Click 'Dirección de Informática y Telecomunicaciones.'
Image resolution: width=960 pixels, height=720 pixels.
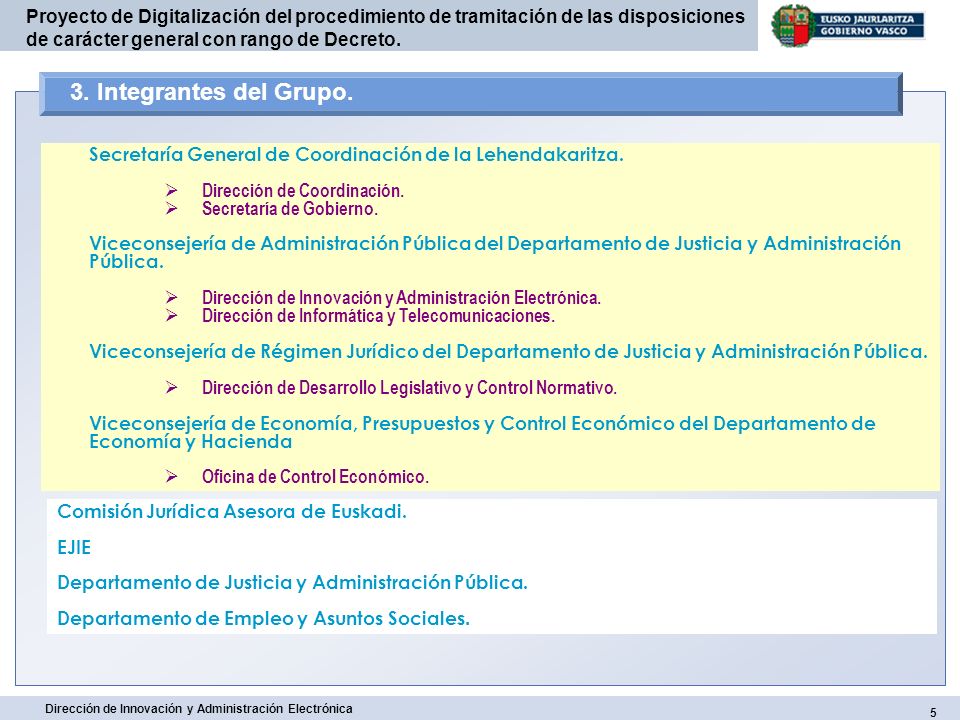coord(378,316)
